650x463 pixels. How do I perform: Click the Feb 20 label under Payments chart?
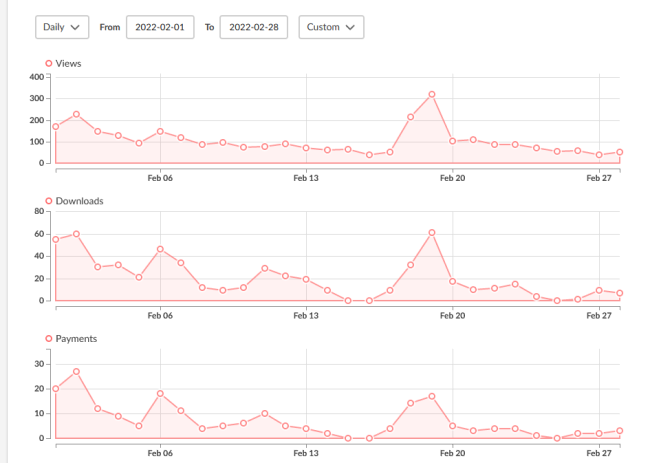(452, 453)
